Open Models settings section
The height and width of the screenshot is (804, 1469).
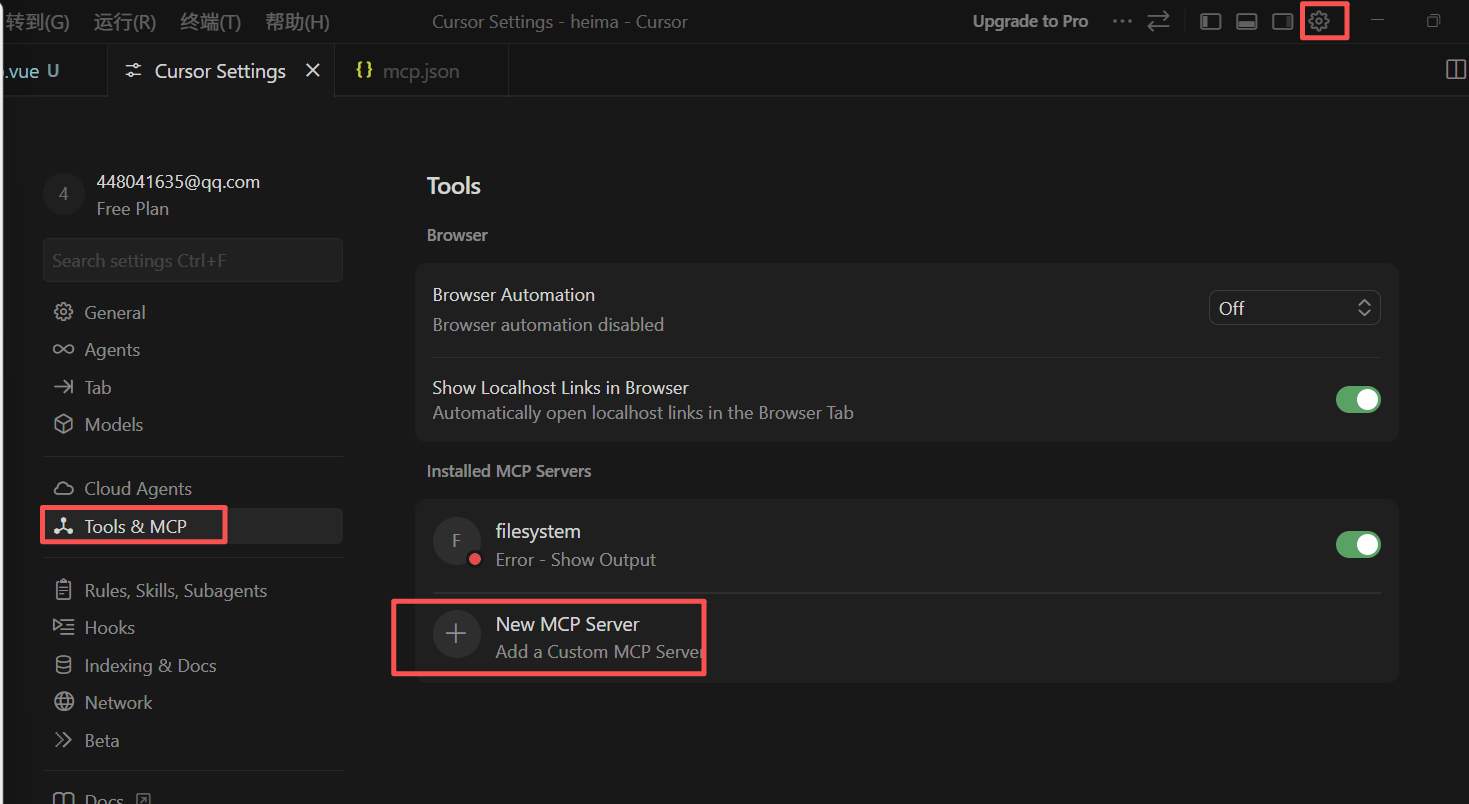point(192,424)
